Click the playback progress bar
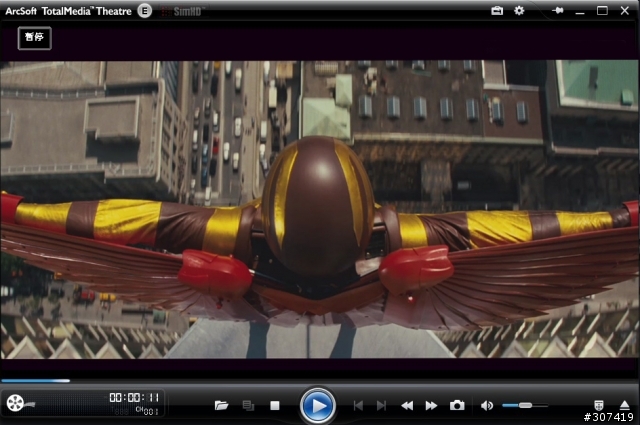640x425 pixels. coord(320,380)
